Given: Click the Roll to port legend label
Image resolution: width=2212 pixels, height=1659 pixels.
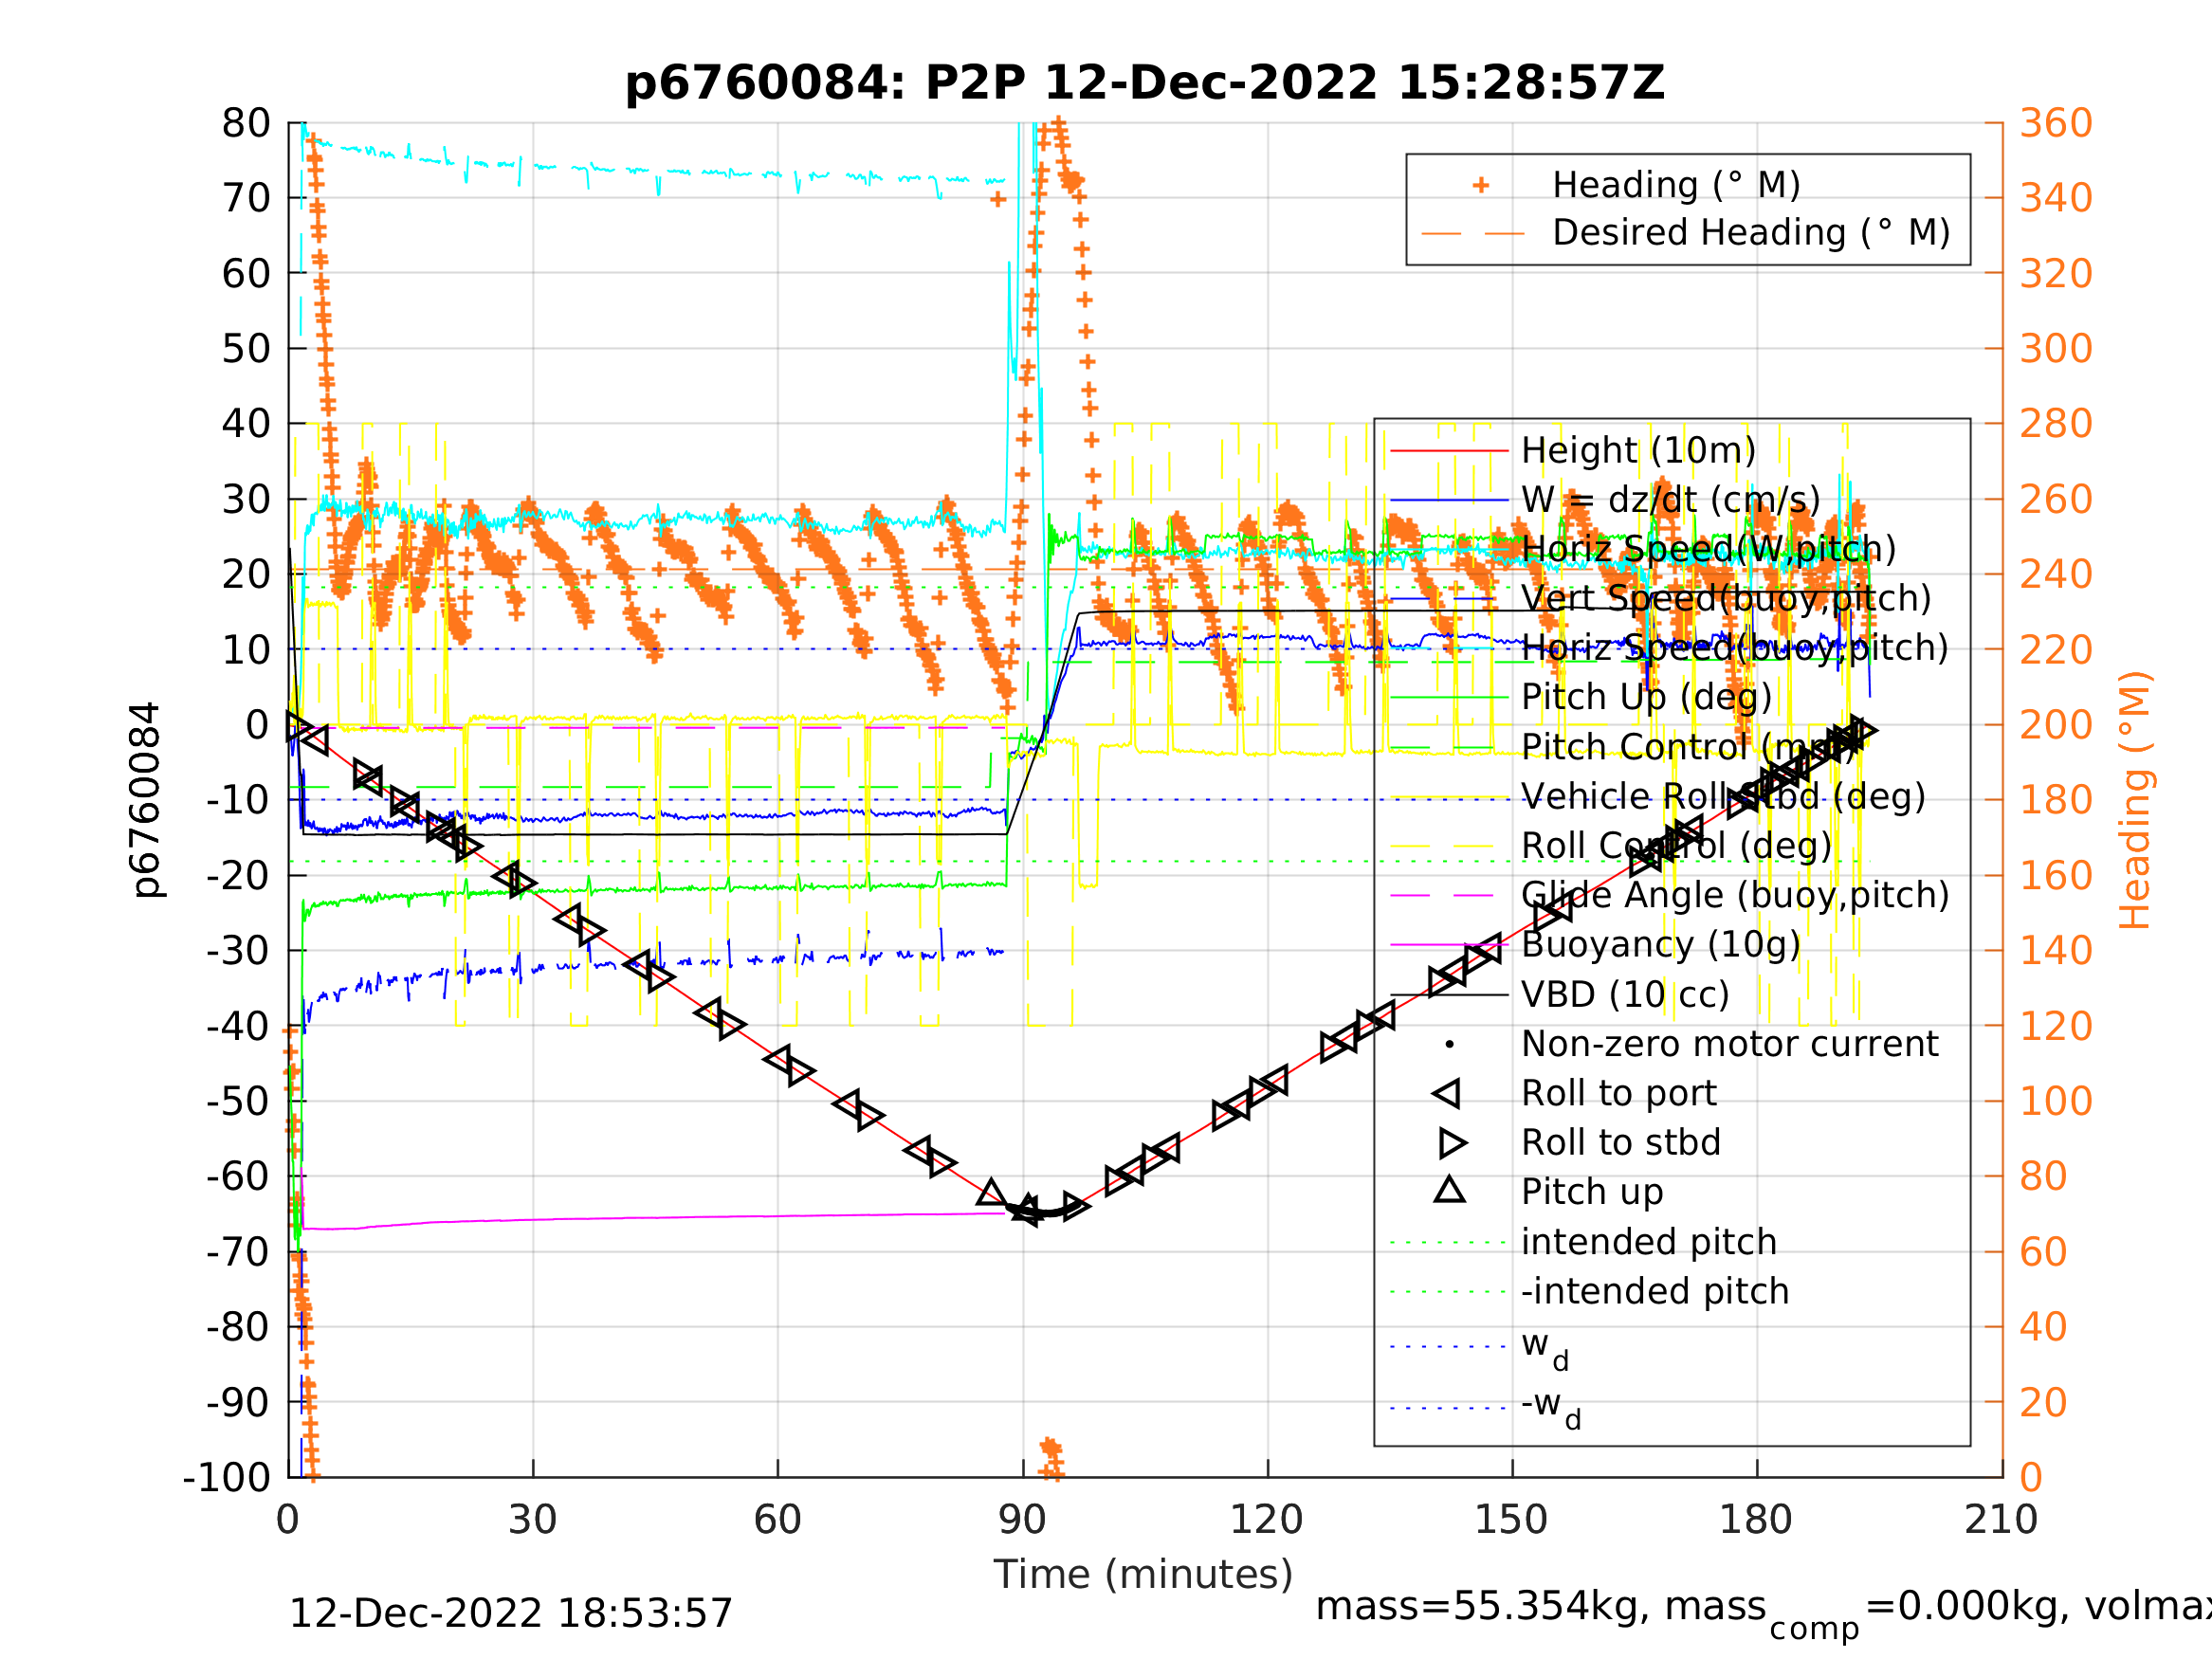Looking at the screenshot, I should point(1619,1093).
